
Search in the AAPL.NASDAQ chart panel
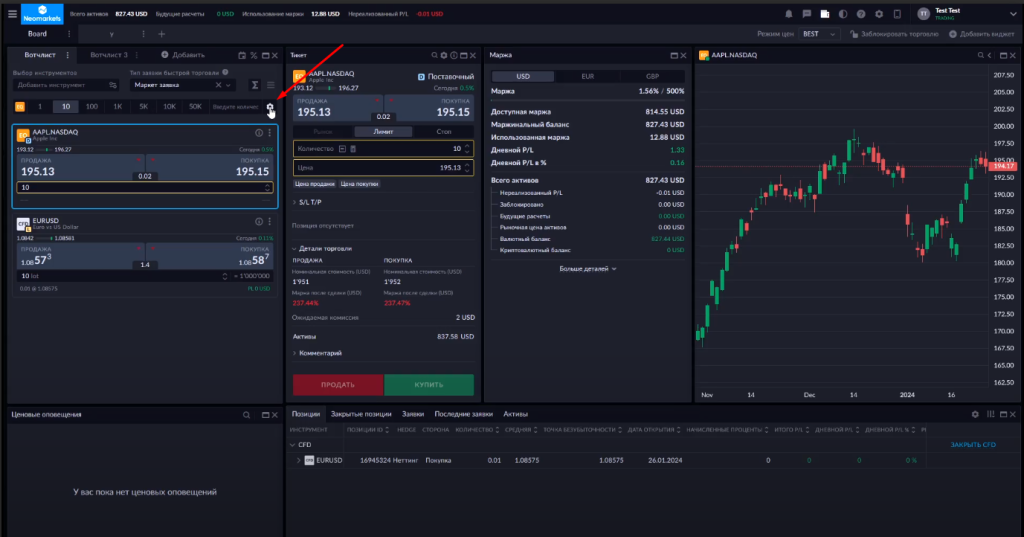(980, 56)
